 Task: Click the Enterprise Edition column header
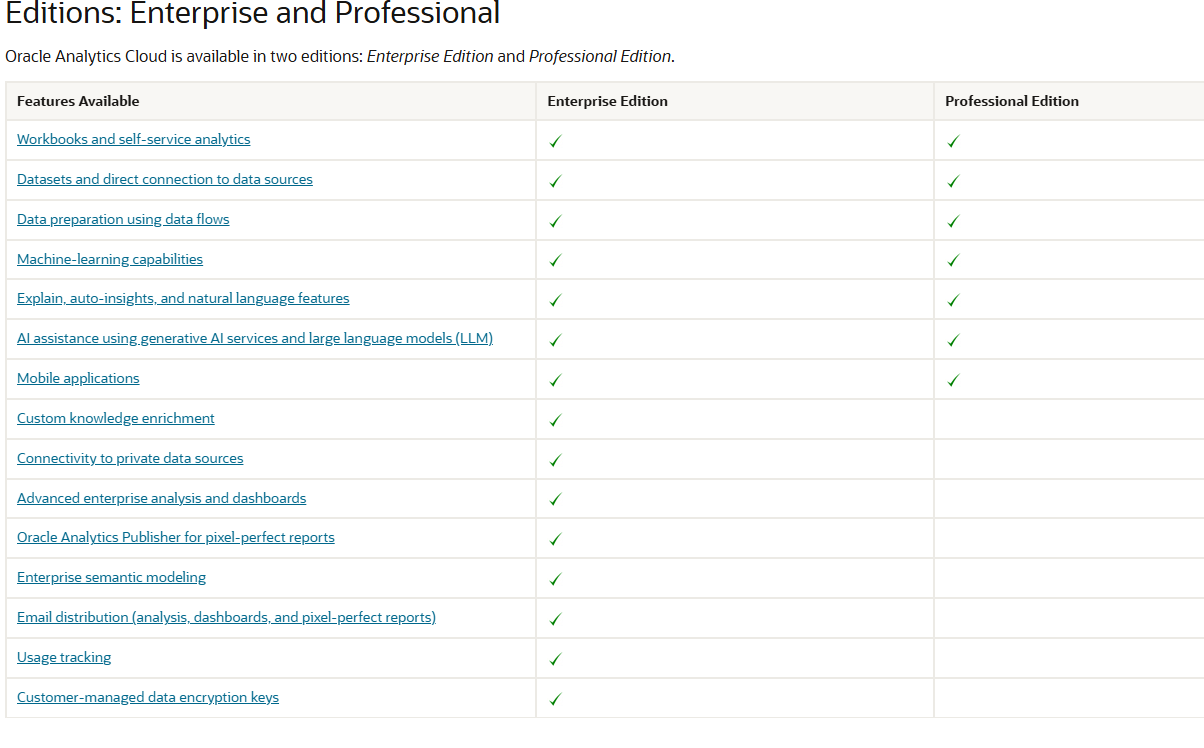point(607,101)
